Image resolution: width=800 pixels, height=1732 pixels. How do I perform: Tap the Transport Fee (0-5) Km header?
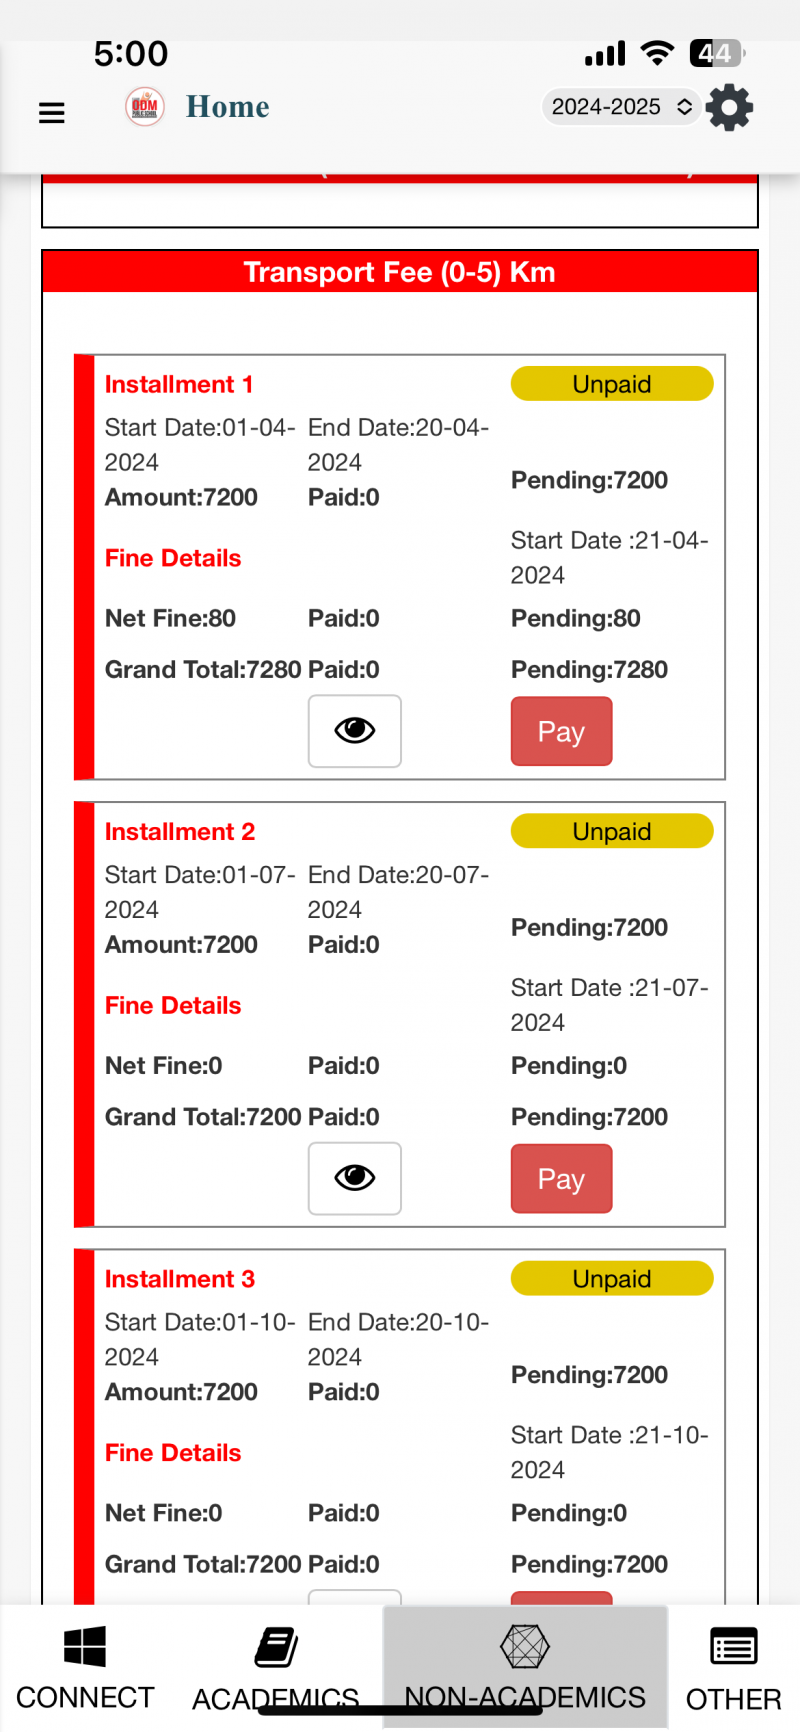click(400, 272)
